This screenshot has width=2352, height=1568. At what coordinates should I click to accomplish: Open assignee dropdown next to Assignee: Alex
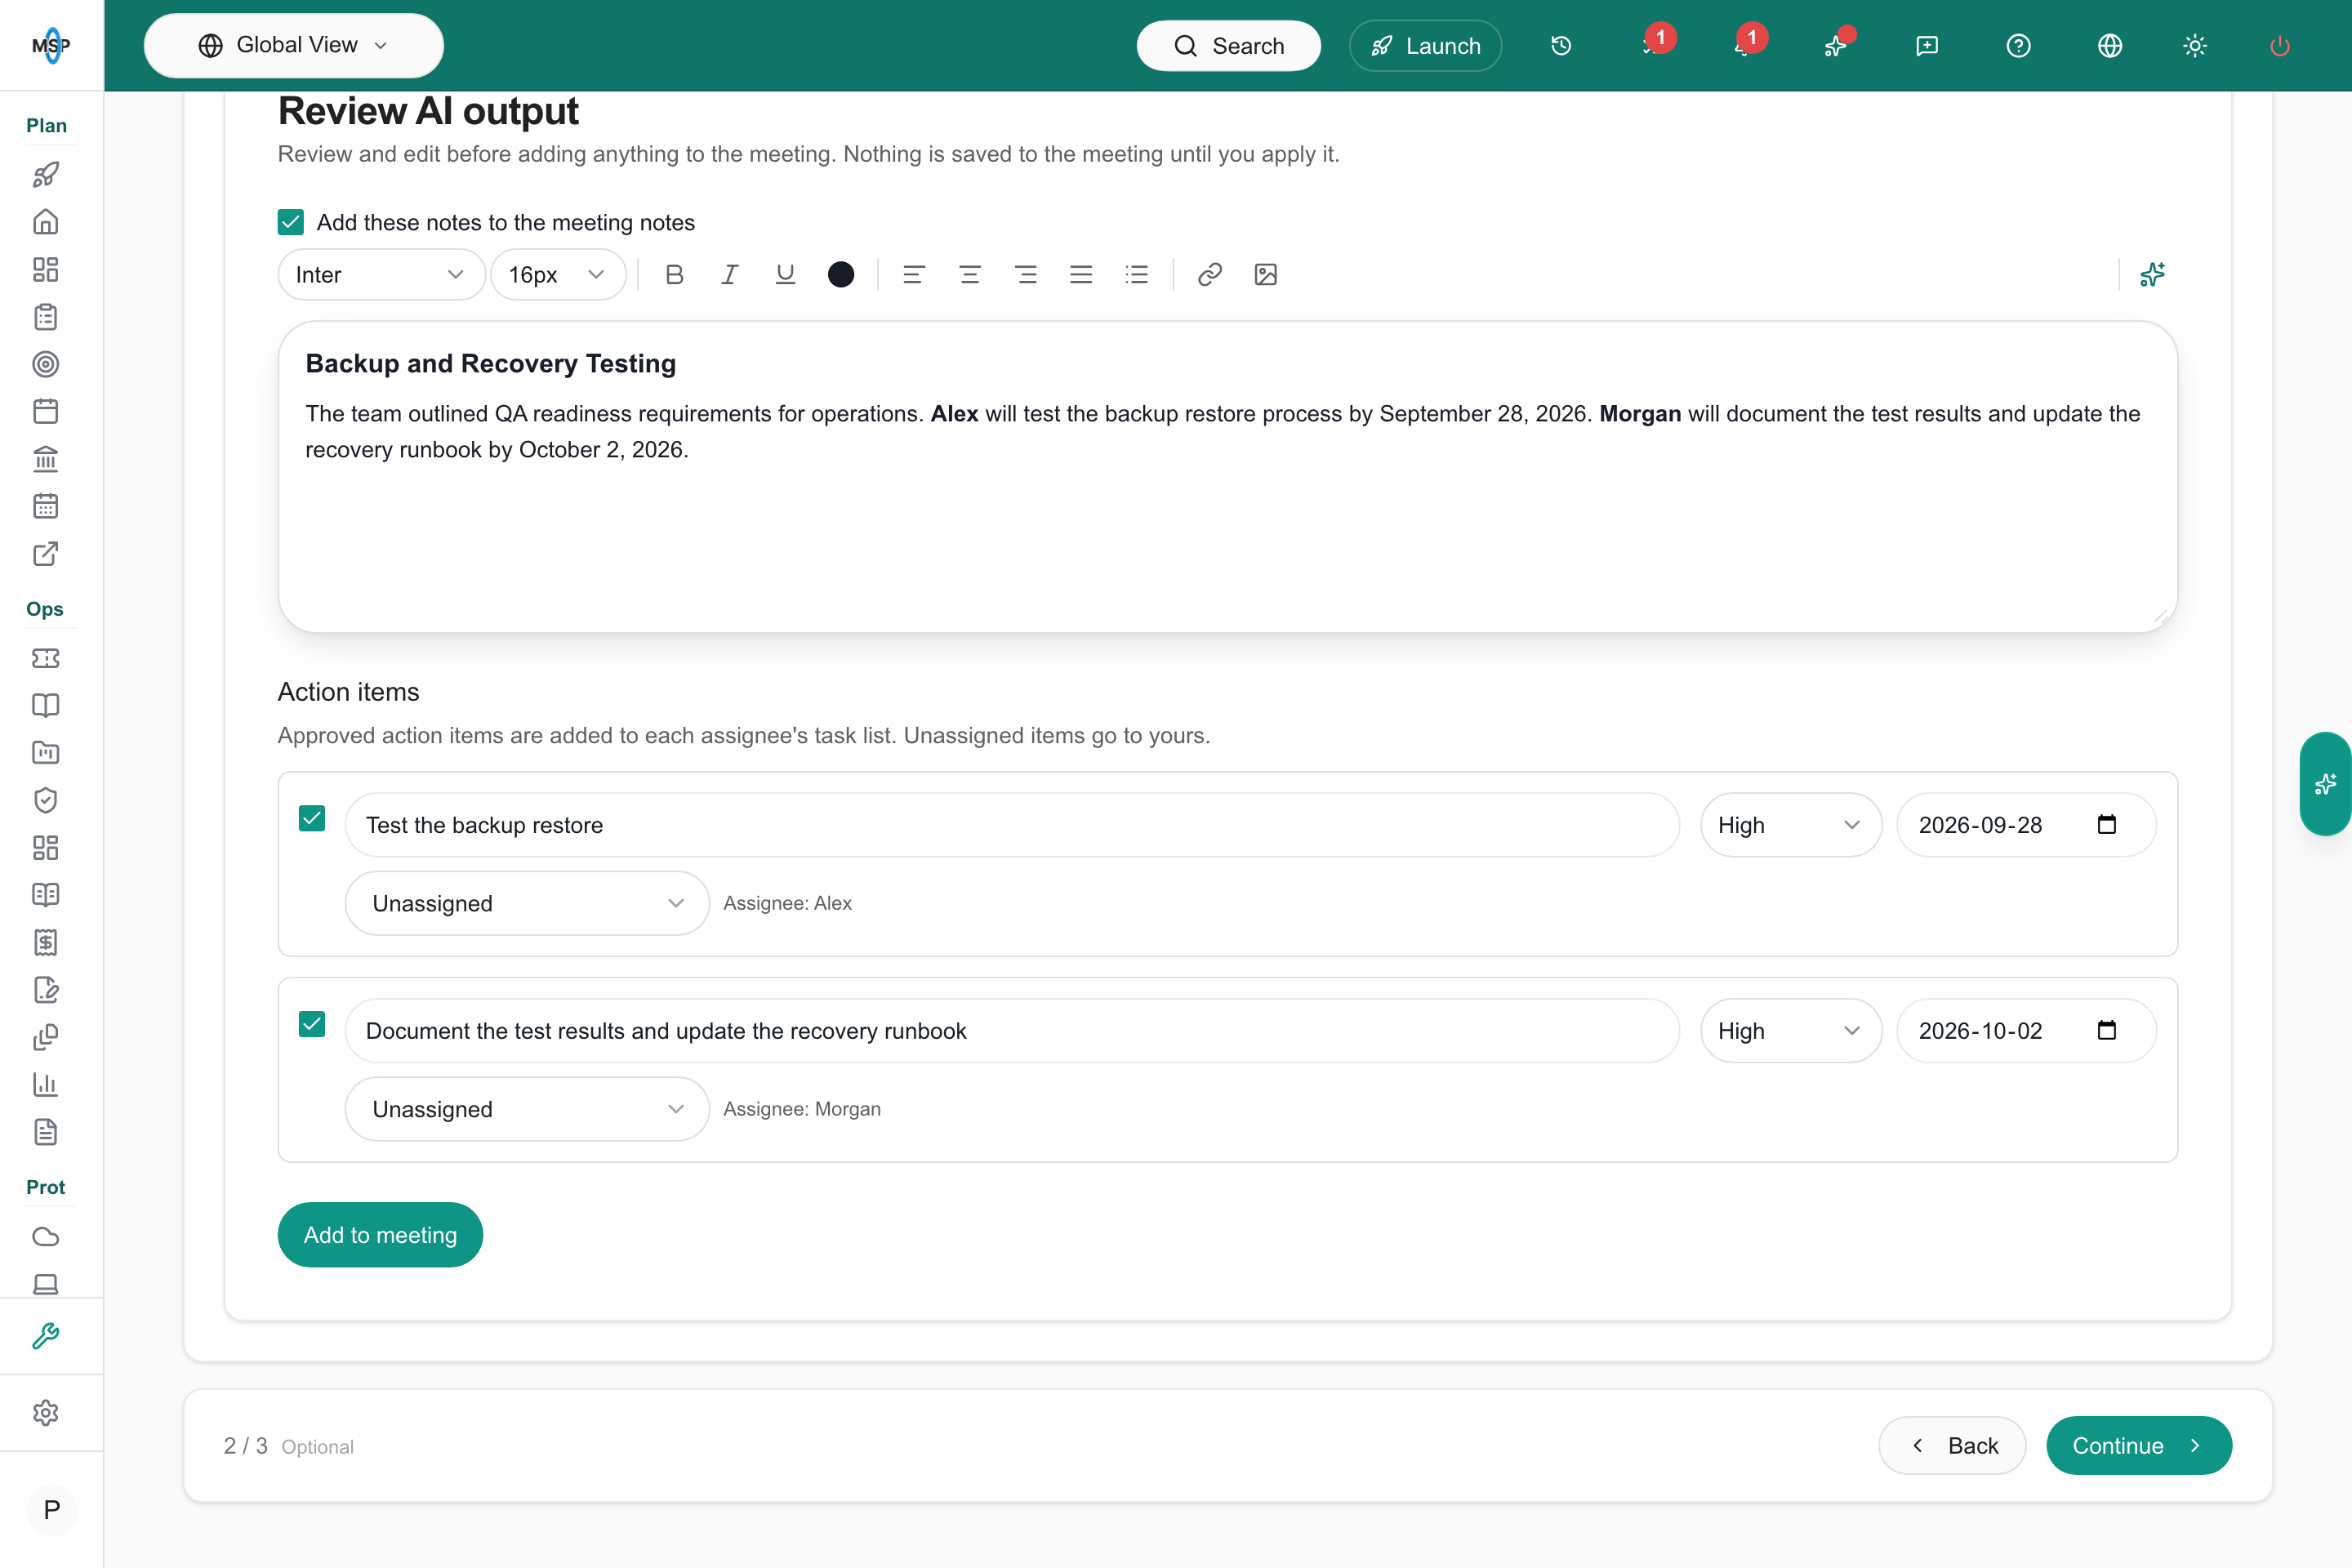[x=527, y=903]
